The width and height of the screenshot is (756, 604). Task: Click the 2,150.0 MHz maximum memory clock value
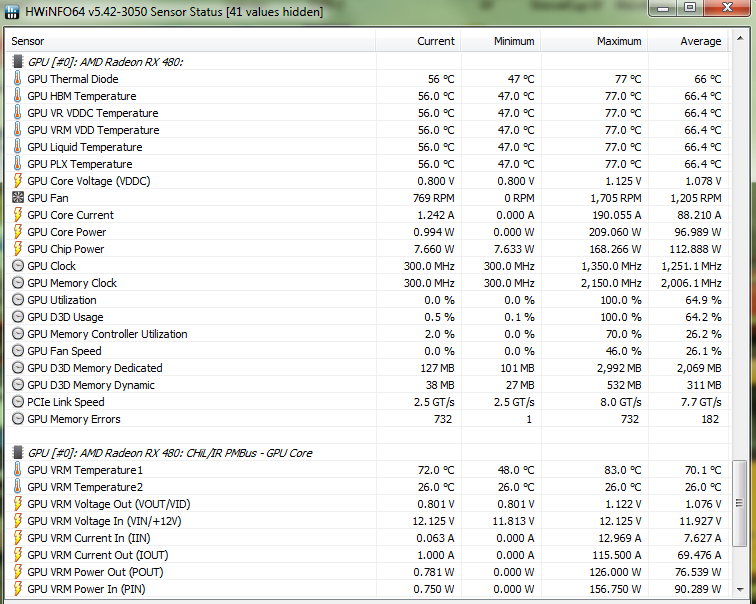pos(611,283)
